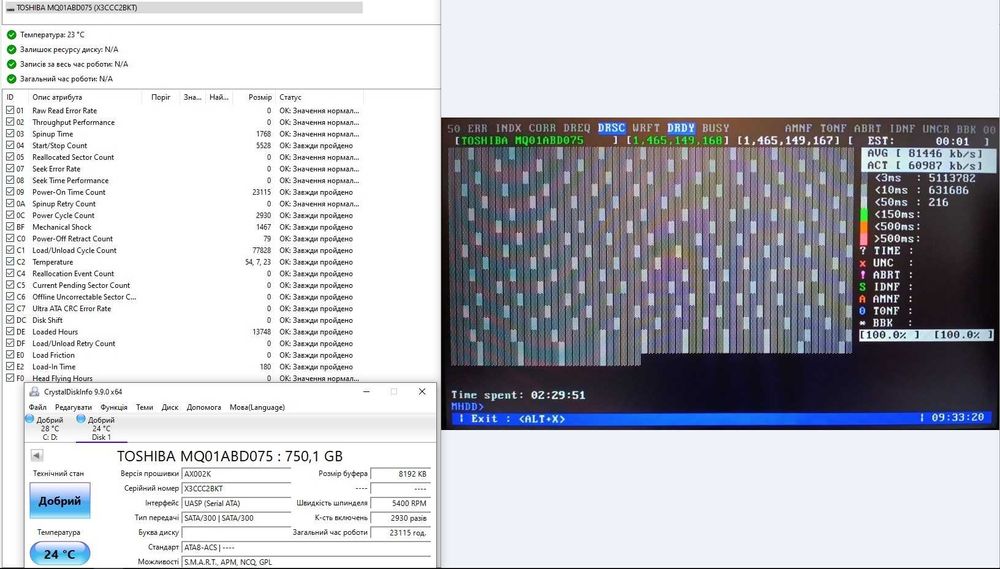
Task: Click the TOSHIBA MQ01ABD075 : 750,1 GB title
Action: point(230,456)
